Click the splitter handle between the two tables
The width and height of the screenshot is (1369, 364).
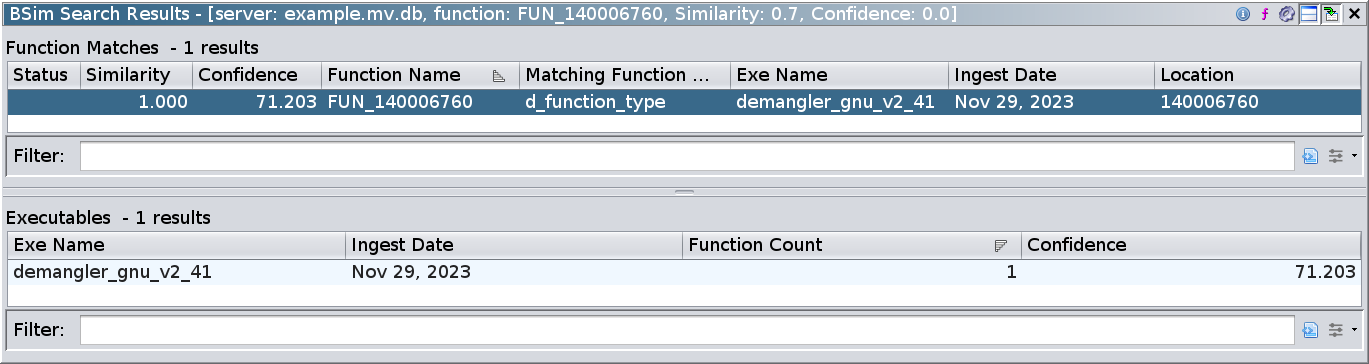point(684,190)
